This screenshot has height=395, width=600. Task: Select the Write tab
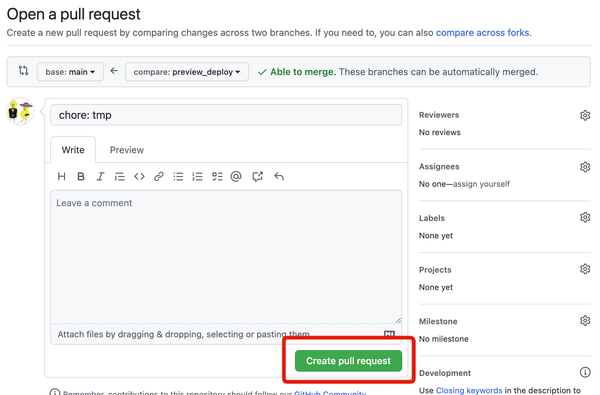(73, 150)
